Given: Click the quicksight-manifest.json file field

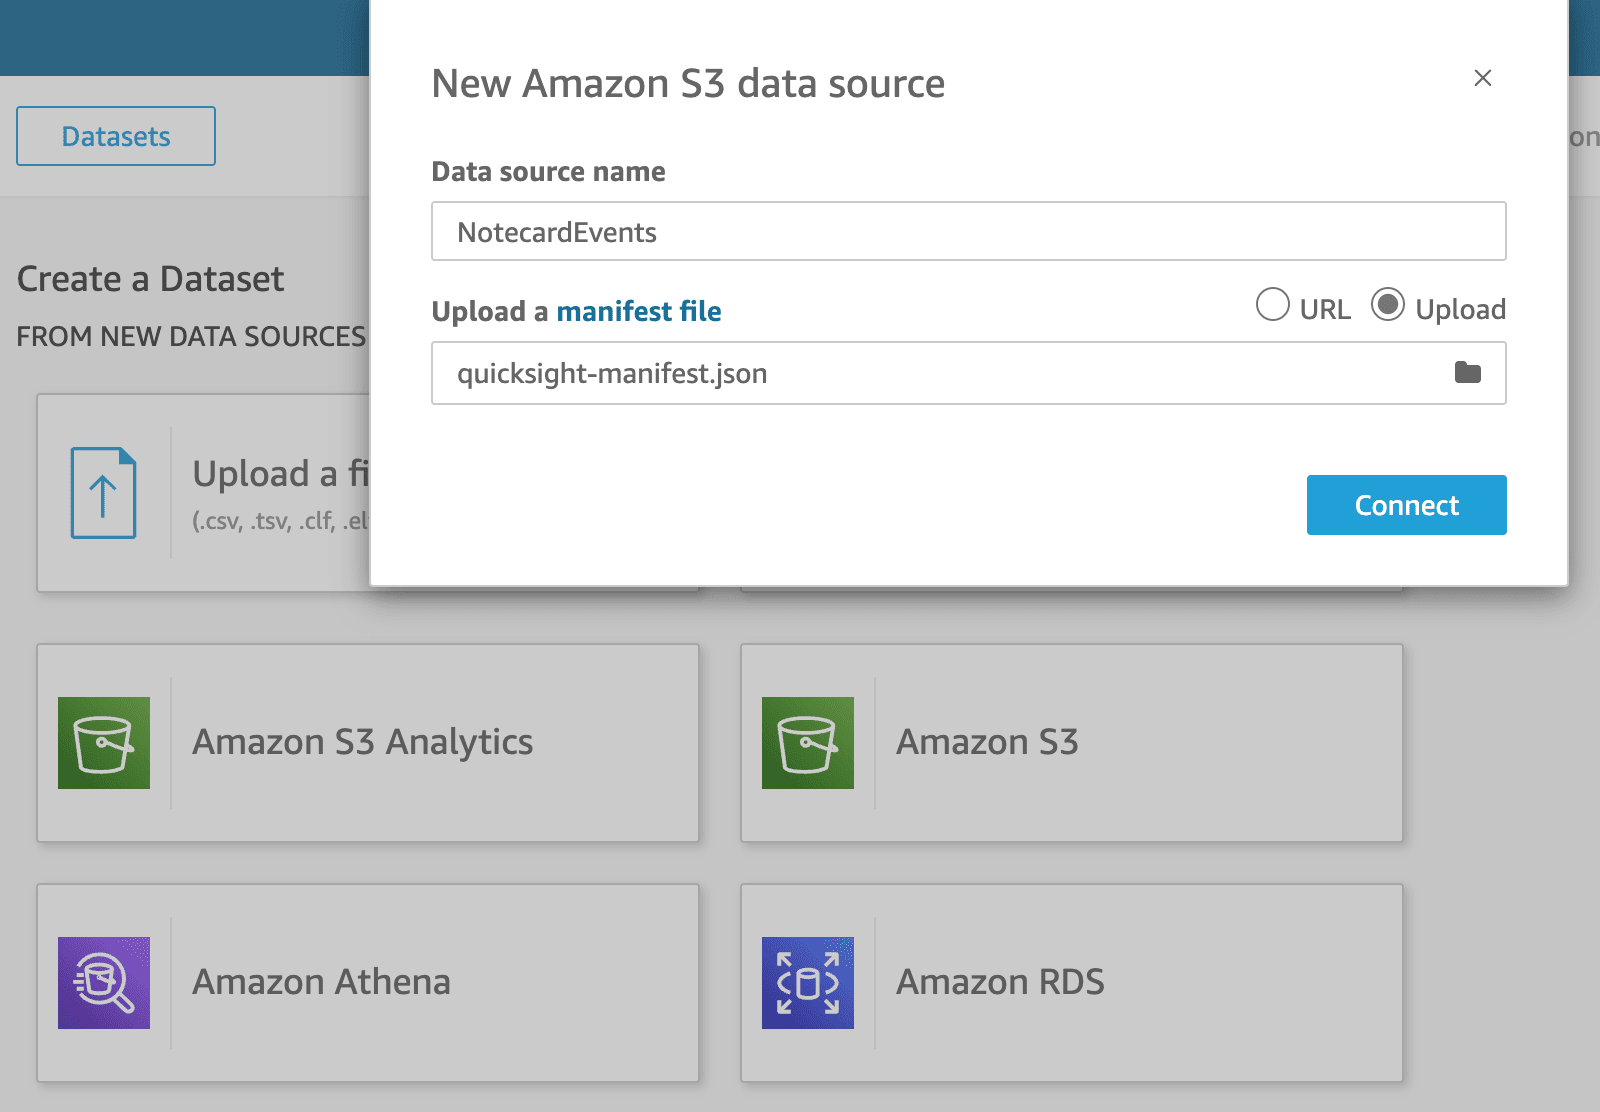Looking at the screenshot, I should coord(940,373).
